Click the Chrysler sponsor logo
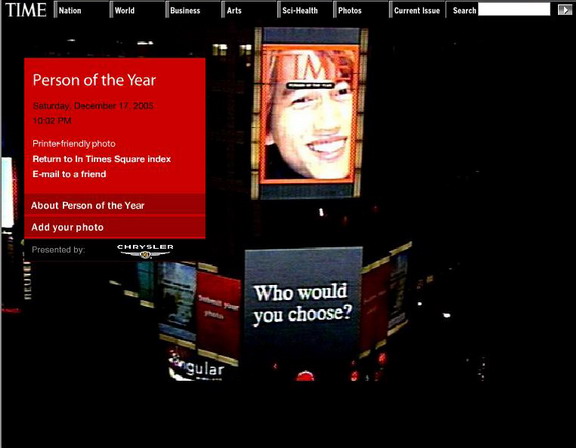 (145, 251)
